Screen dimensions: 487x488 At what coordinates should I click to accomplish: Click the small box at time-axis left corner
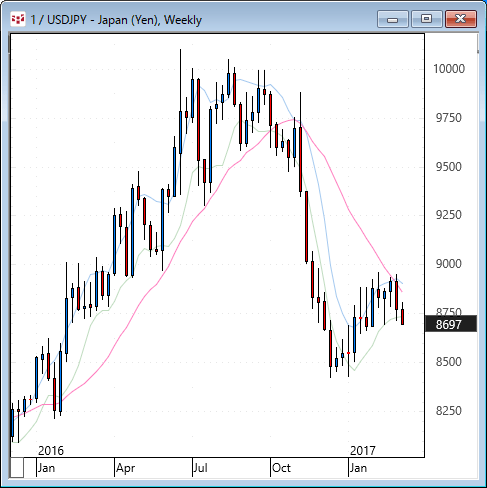[17, 468]
